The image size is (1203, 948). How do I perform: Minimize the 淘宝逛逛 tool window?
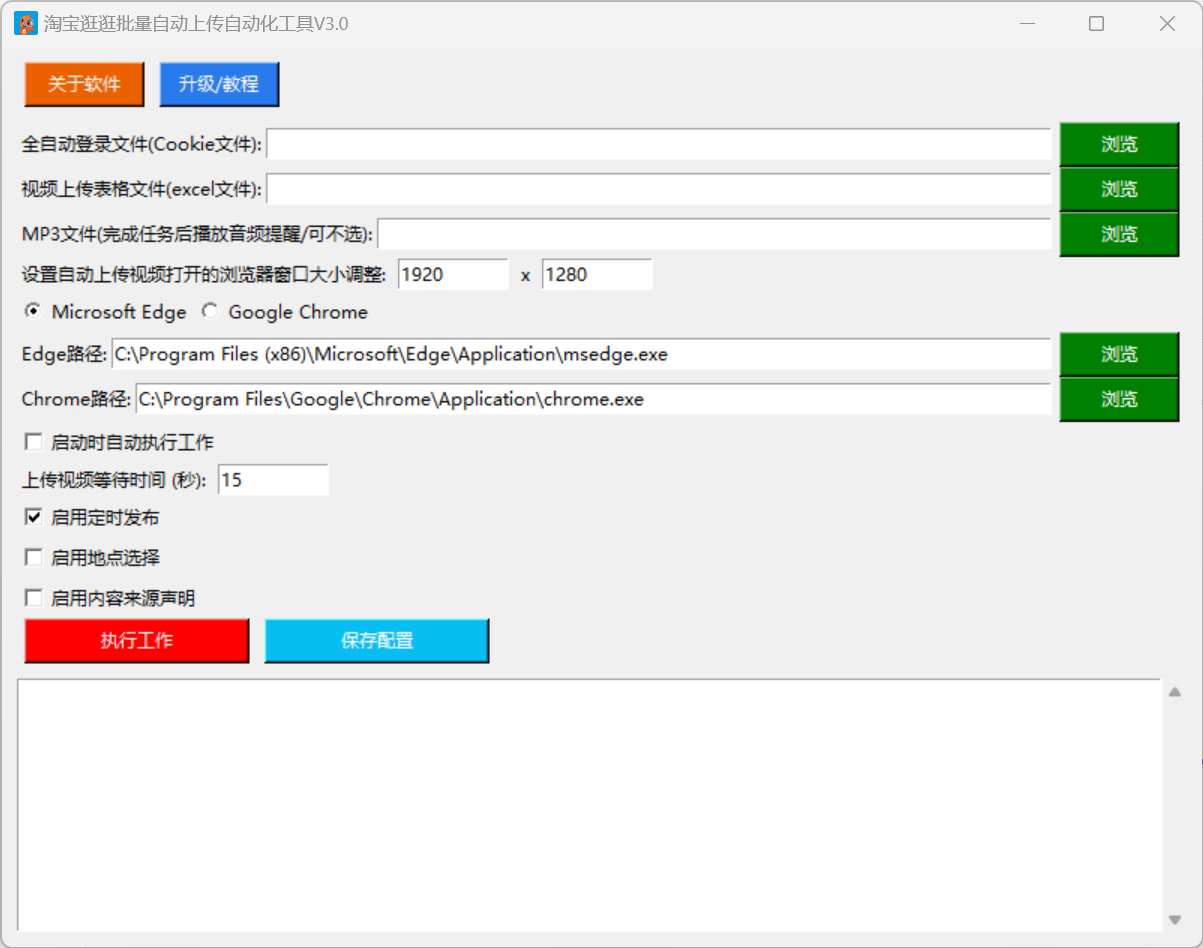[x=1026, y=24]
